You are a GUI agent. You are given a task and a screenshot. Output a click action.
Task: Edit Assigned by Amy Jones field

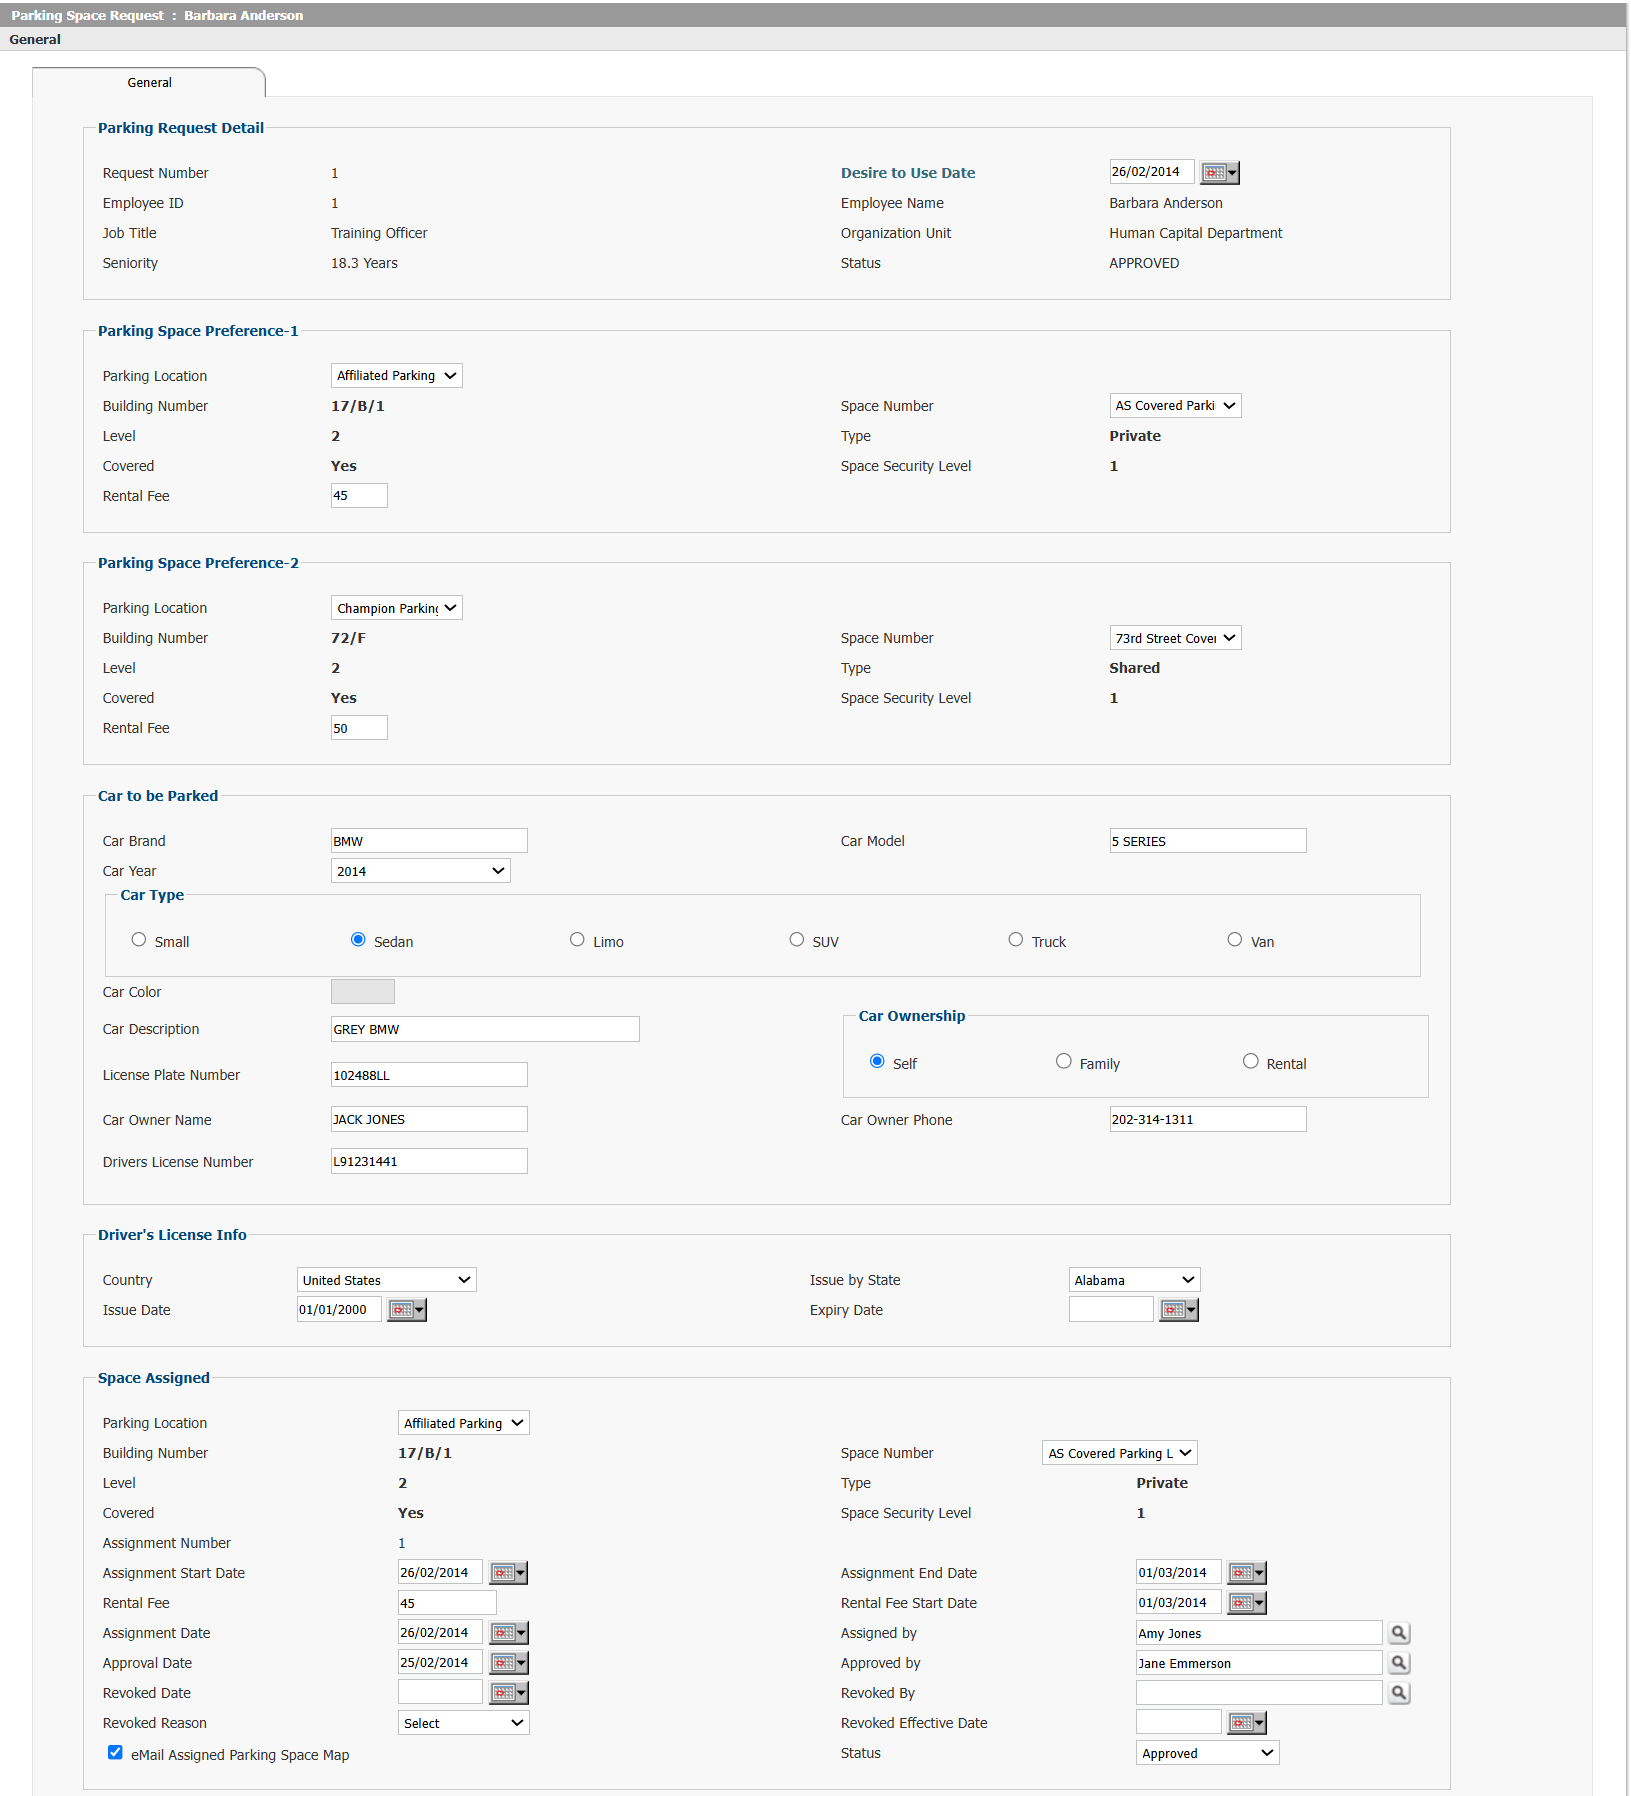coord(1259,1633)
